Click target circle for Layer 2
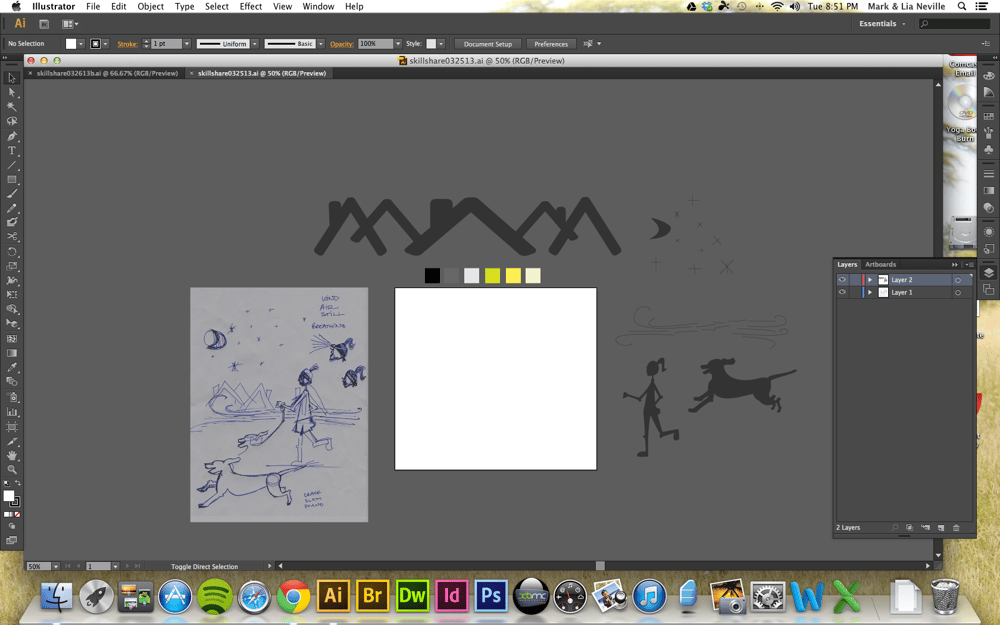The image size is (1000, 625). tap(957, 280)
